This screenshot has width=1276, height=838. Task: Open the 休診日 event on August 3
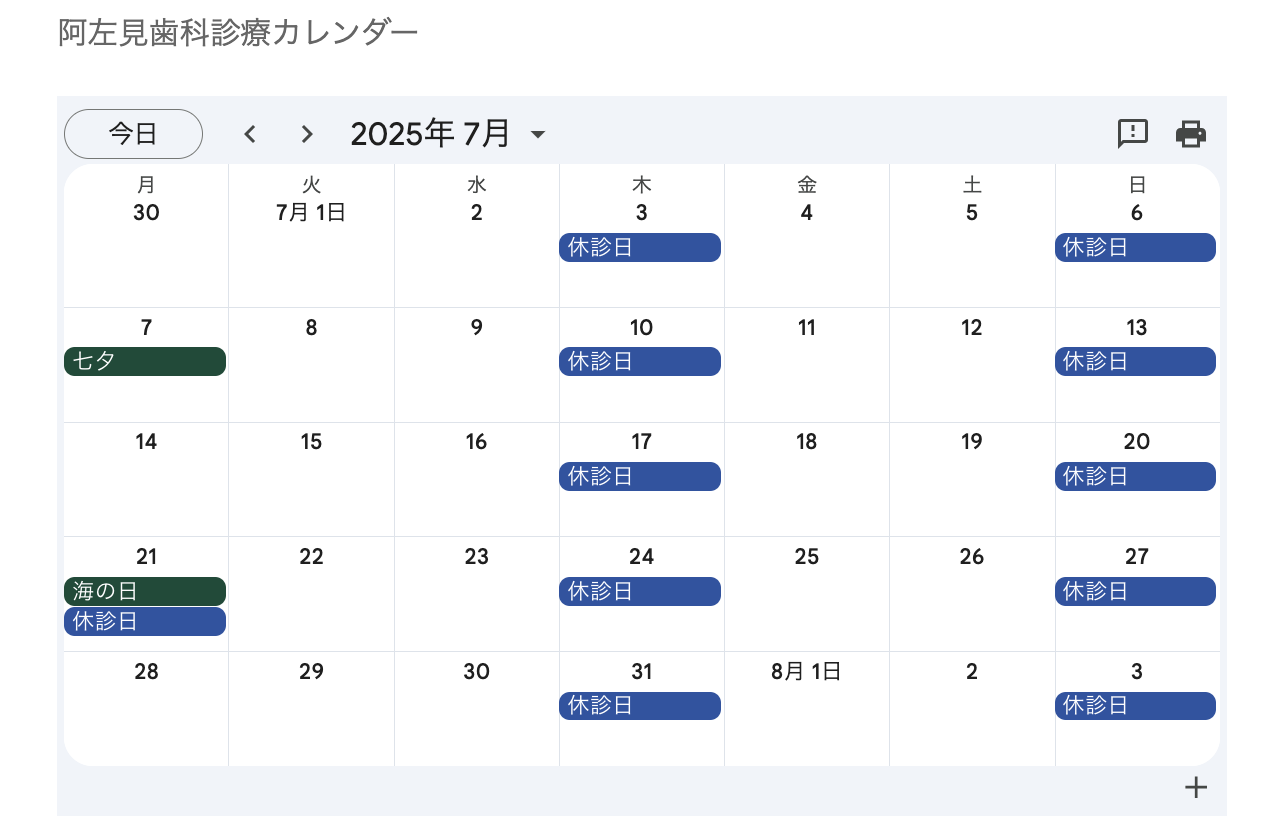pyautogui.click(x=1135, y=706)
